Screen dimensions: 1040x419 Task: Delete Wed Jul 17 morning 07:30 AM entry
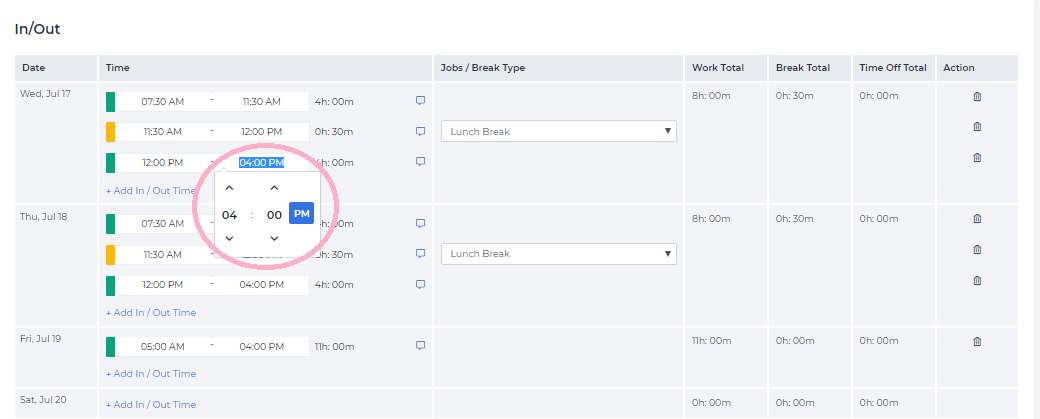point(977,97)
